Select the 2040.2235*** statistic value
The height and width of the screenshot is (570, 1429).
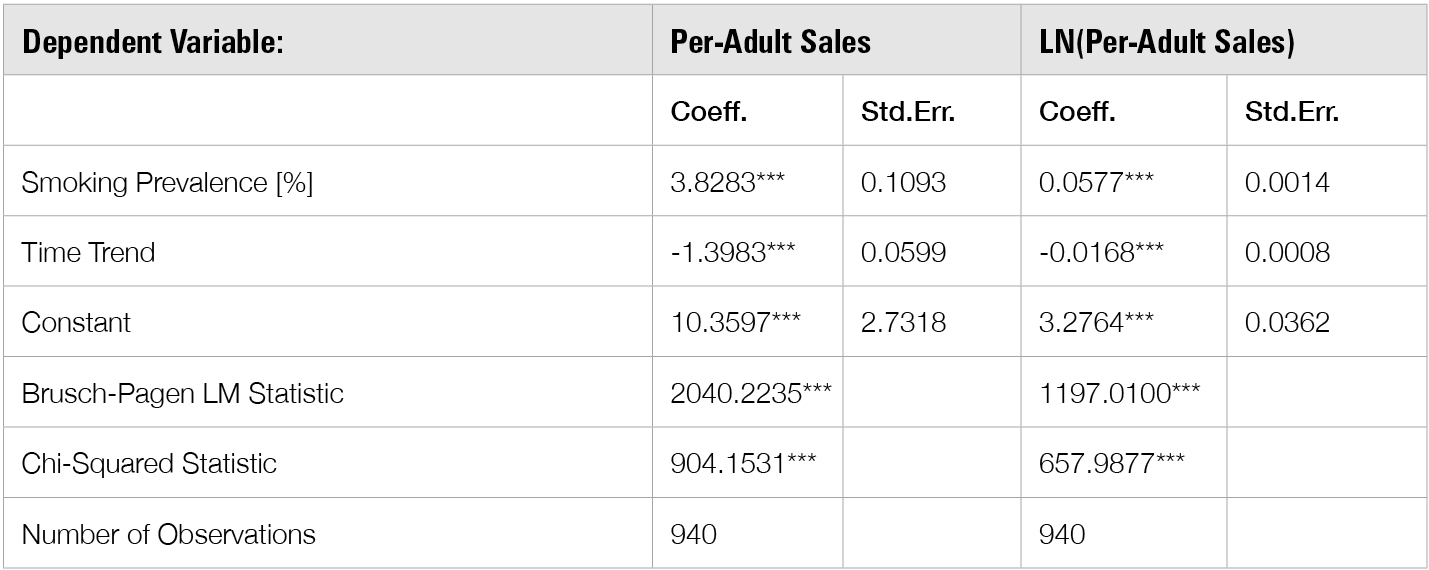[750, 393]
